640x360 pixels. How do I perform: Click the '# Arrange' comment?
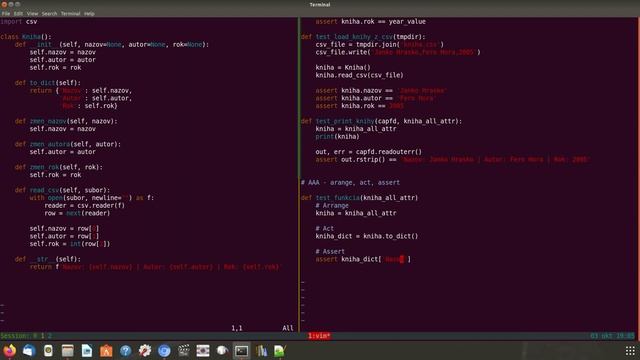point(332,205)
